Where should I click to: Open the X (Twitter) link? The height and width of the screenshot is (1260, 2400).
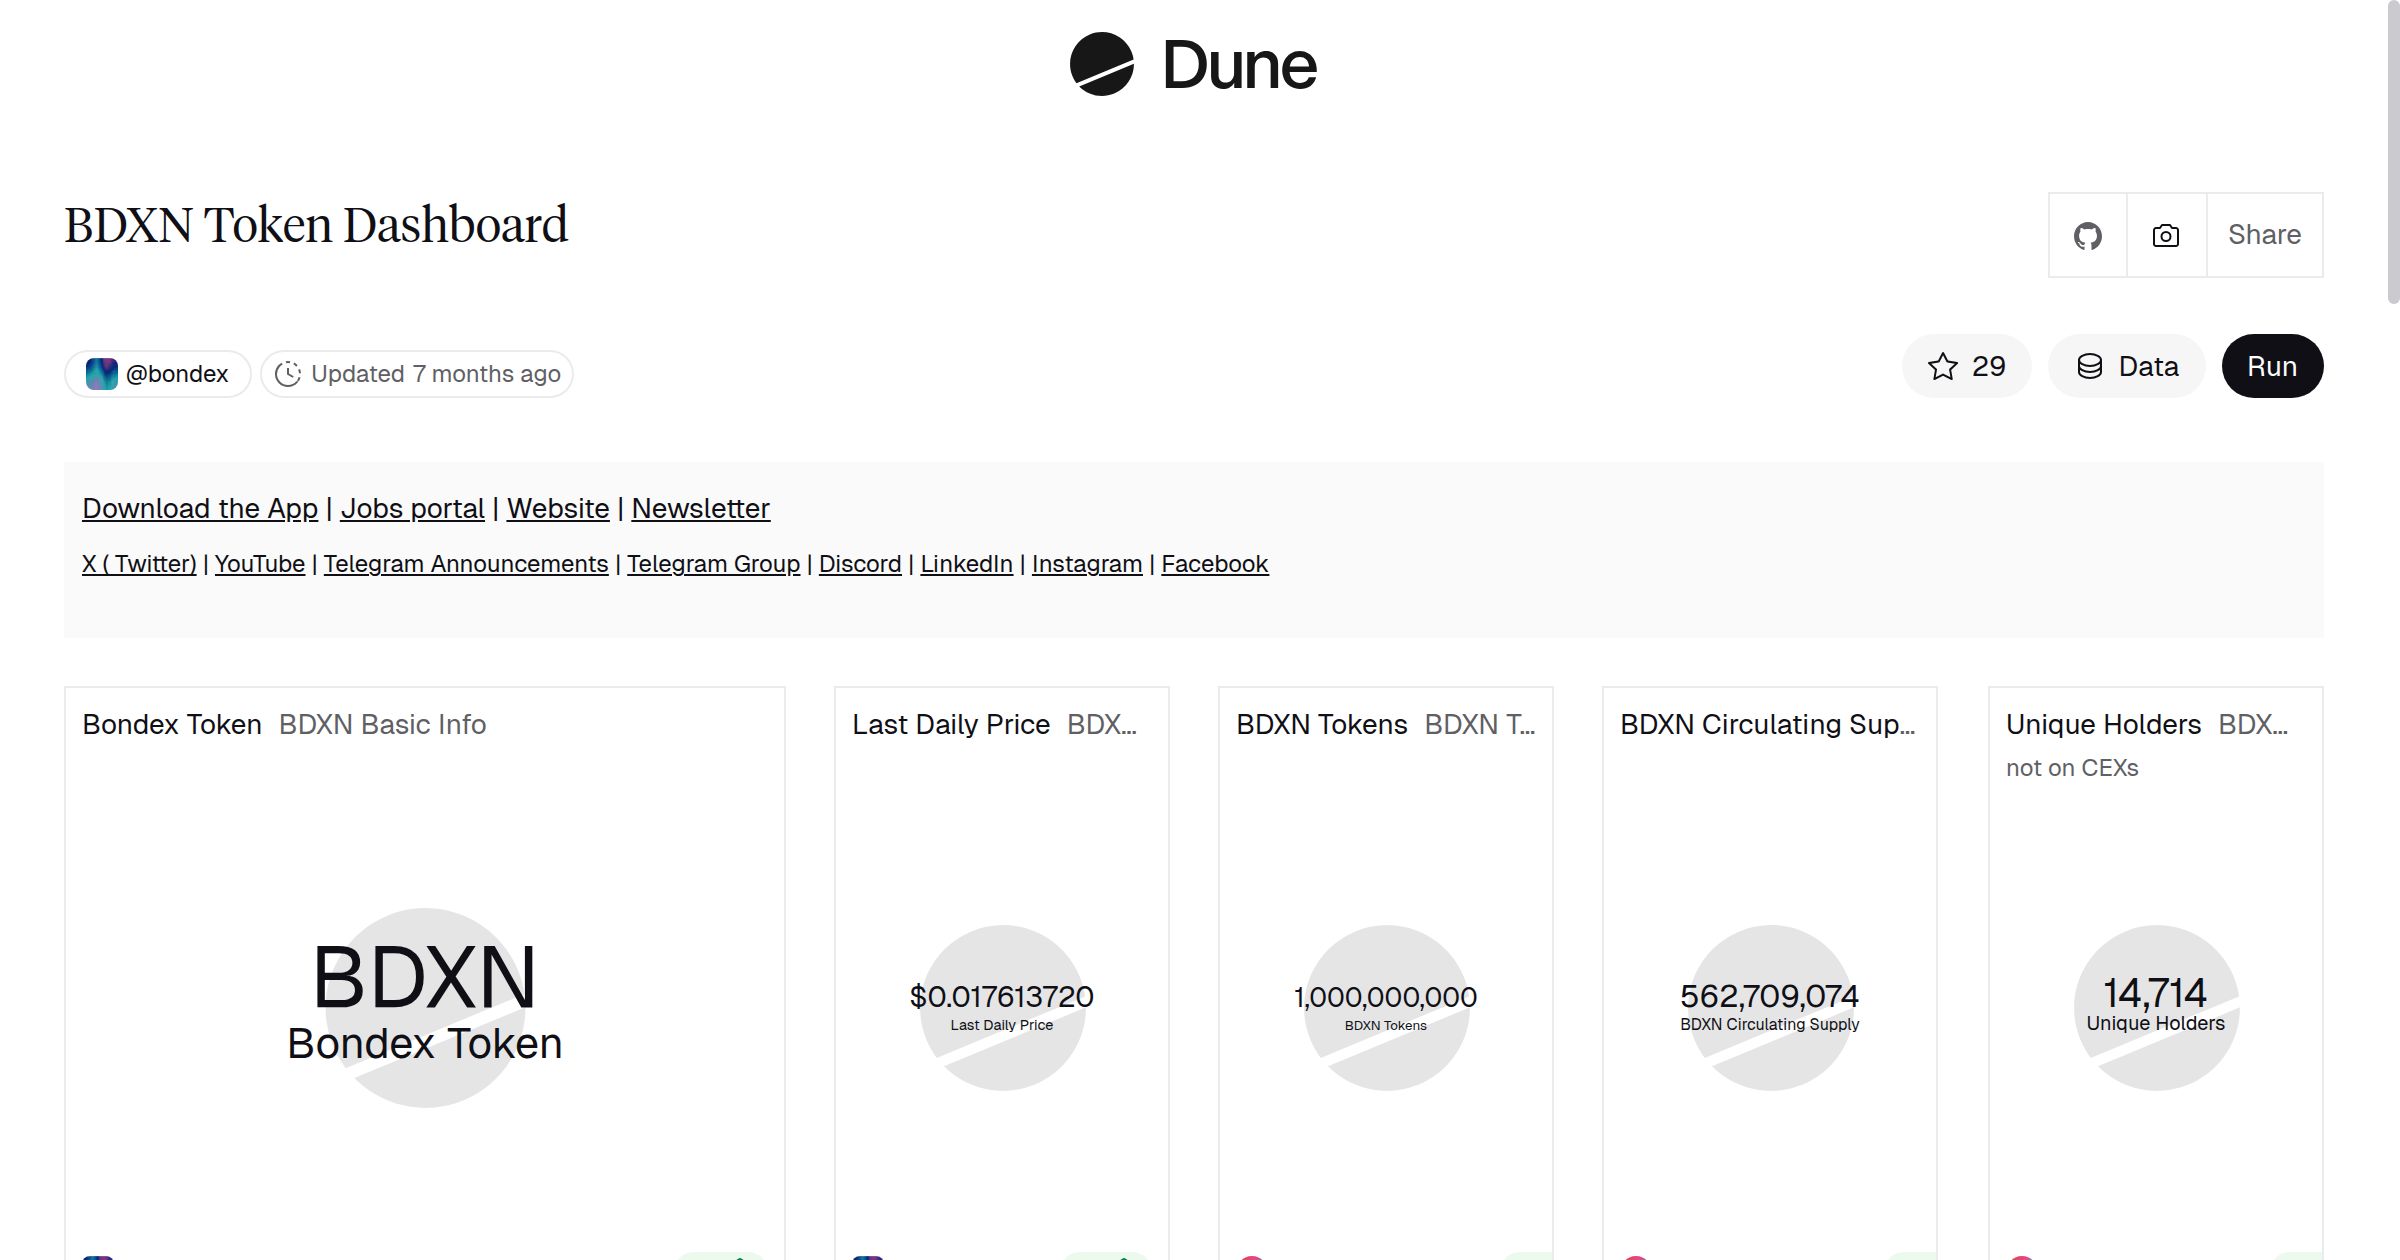point(139,564)
